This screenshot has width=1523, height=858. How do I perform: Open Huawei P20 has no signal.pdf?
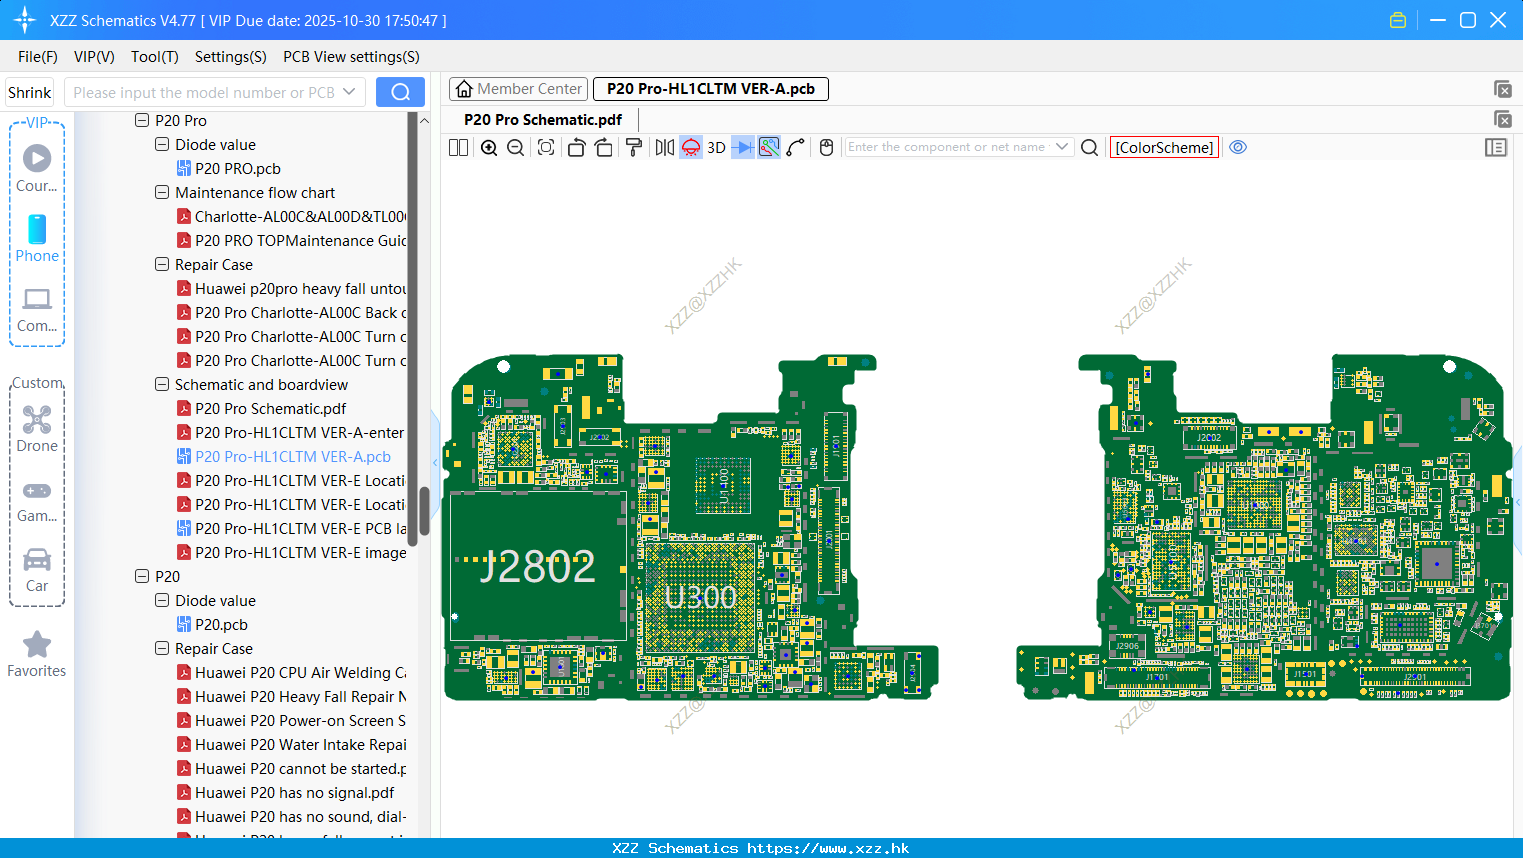click(286, 793)
